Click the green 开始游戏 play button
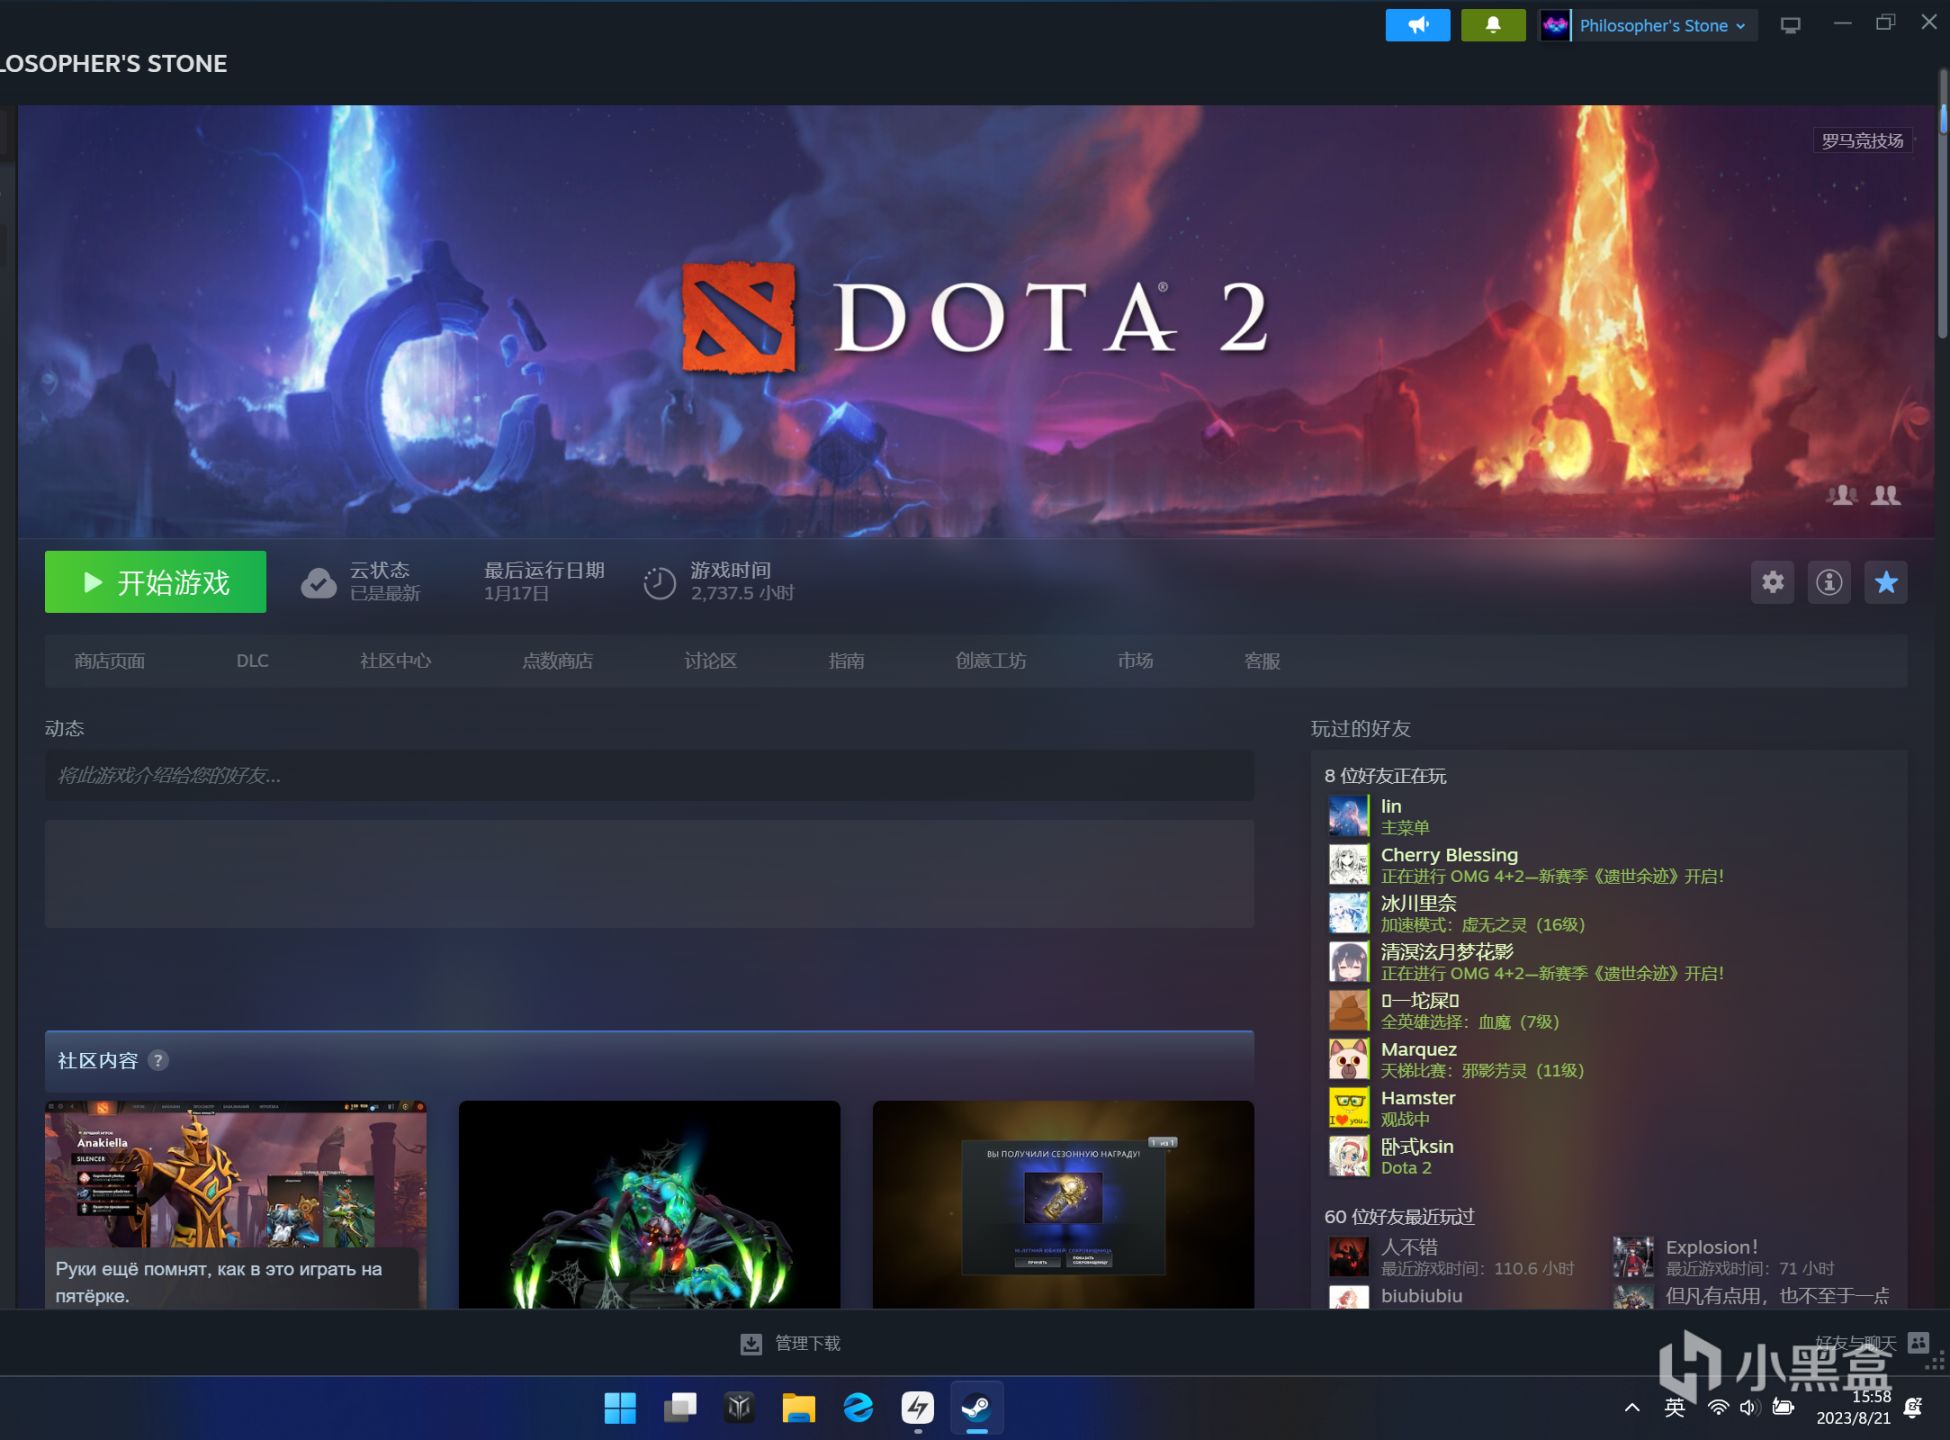1950x1440 pixels. (155, 582)
